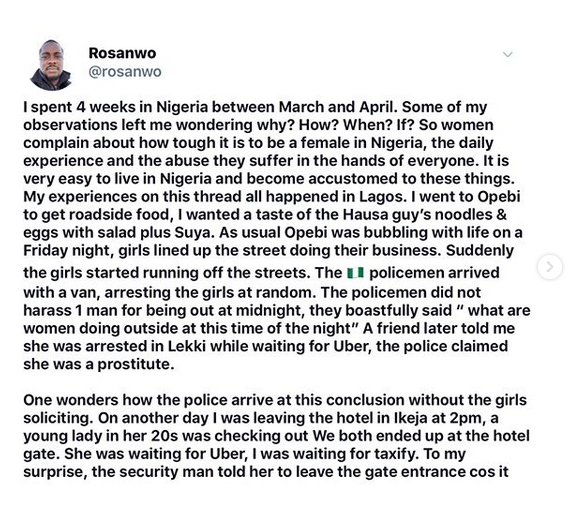Click the Rosanwo display name

coord(122,53)
